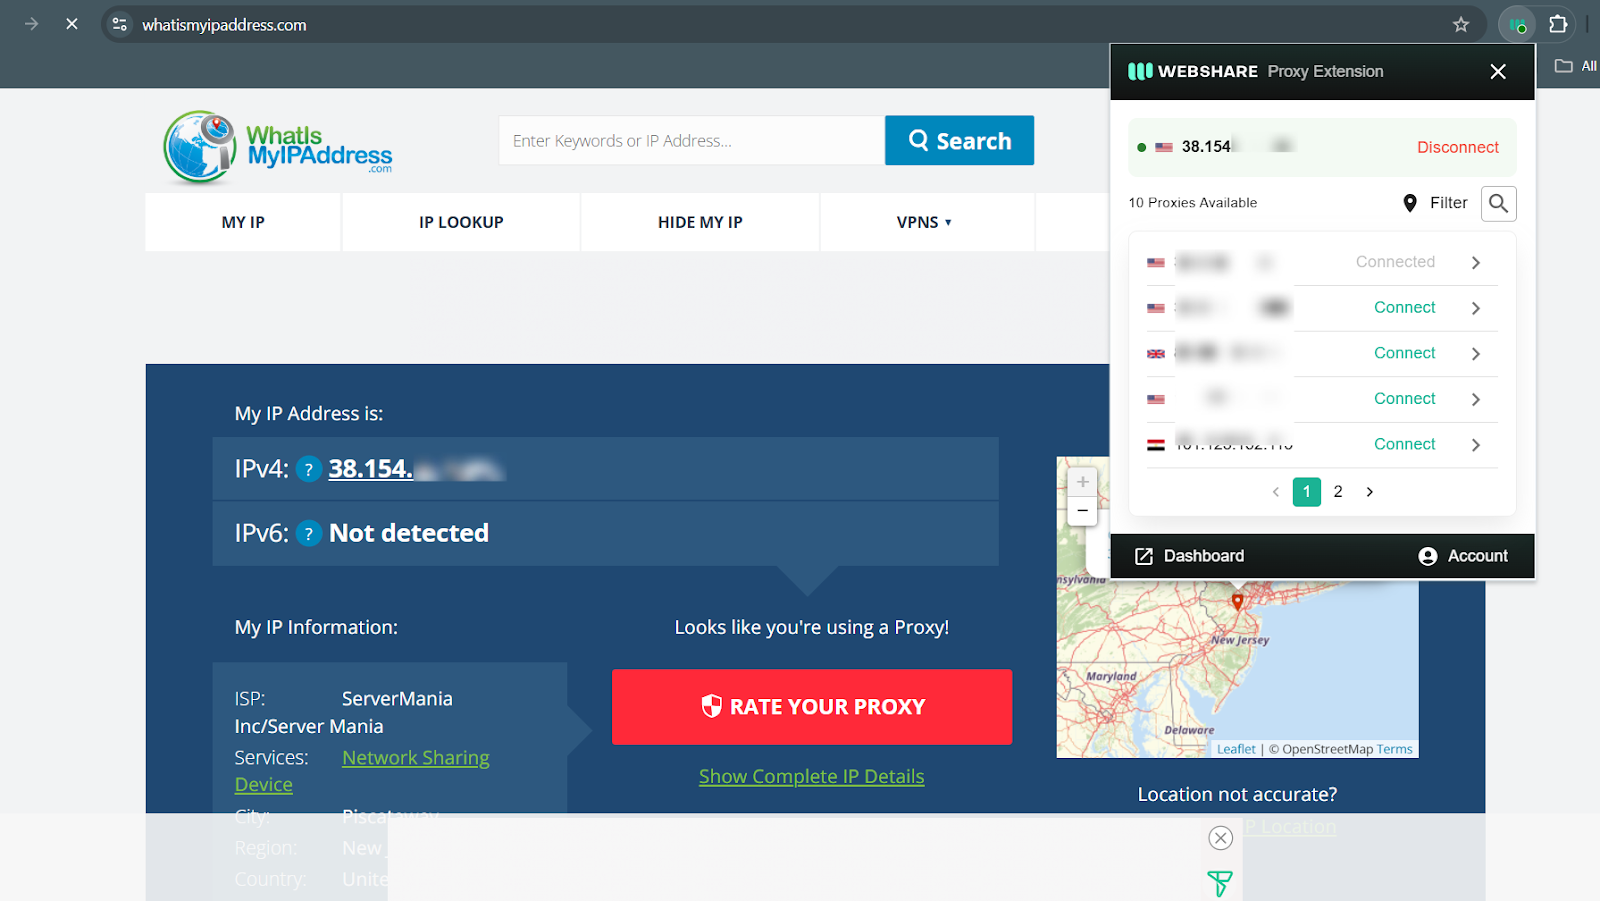Select page 1 of proxy list

(x=1306, y=492)
